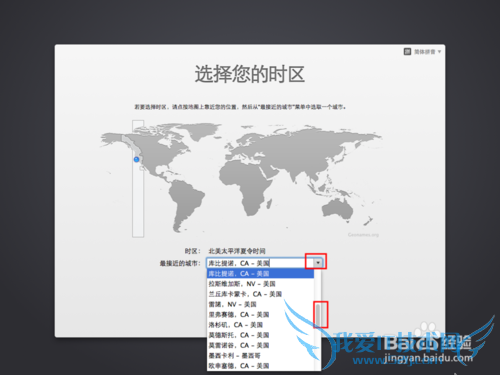Choose 兰丘库卡蒙卡, CA - 美国 from list
Image resolution: width=500 pixels, height=375 pixels.
260,294
